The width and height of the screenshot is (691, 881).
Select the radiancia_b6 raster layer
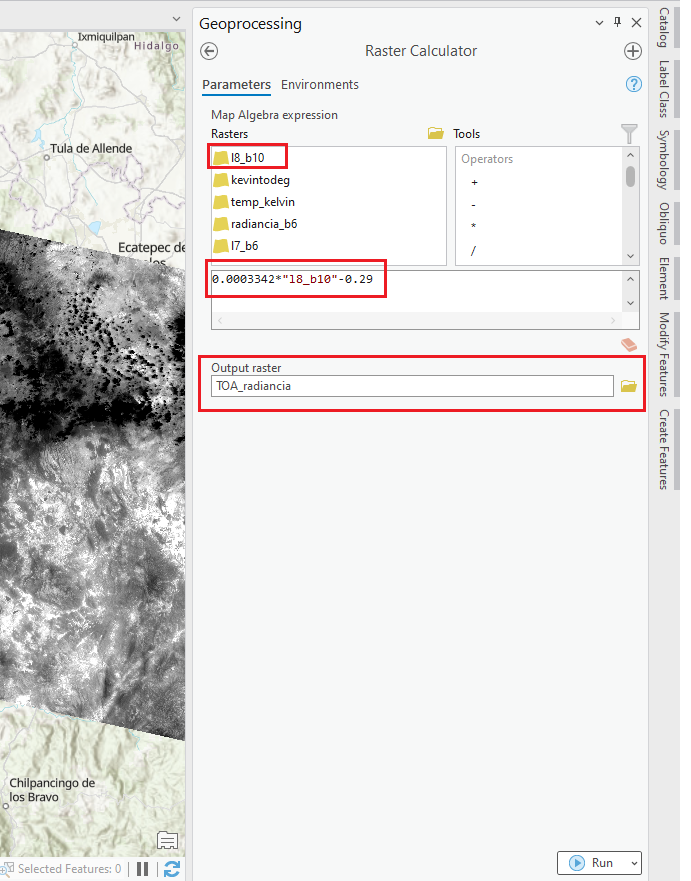pos(263,224)
